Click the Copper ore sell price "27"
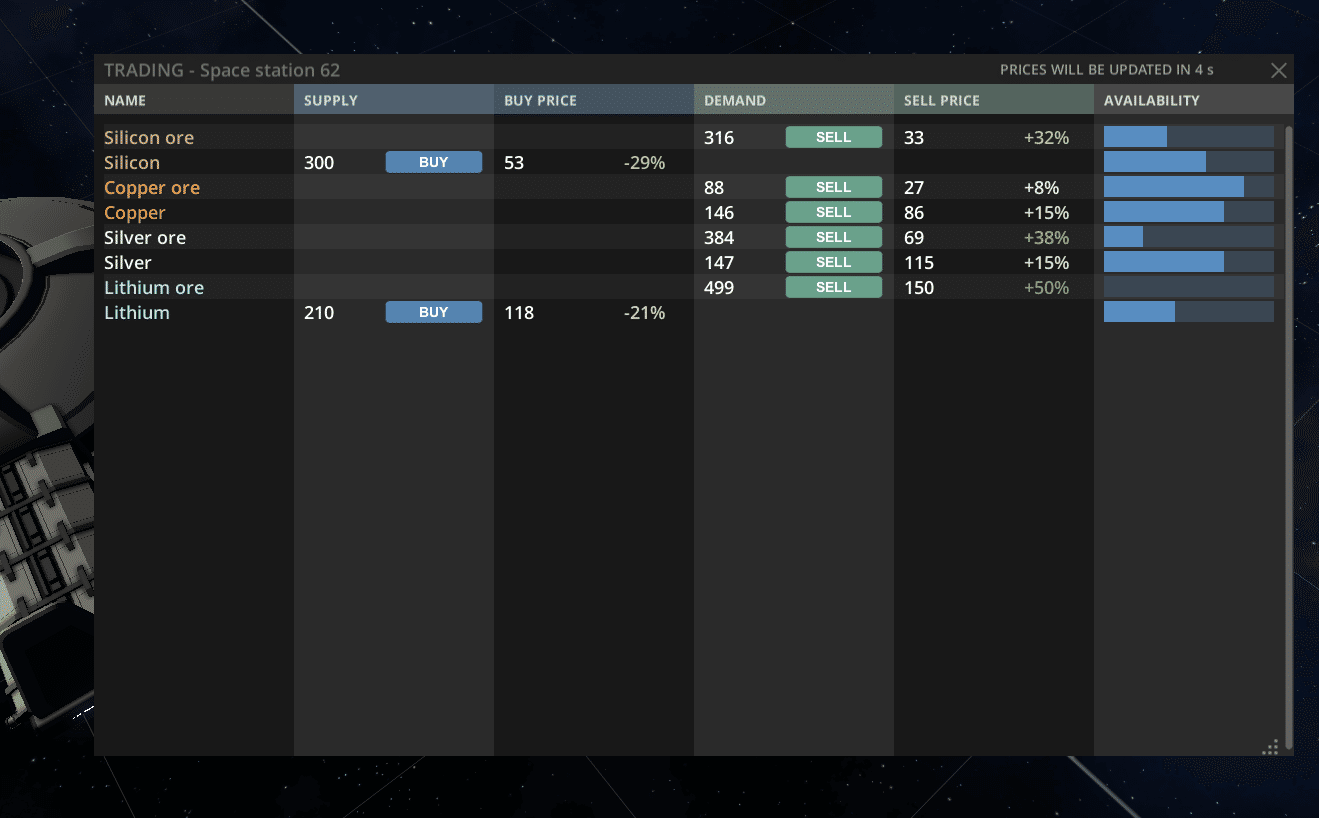 [x=914, y=188]
